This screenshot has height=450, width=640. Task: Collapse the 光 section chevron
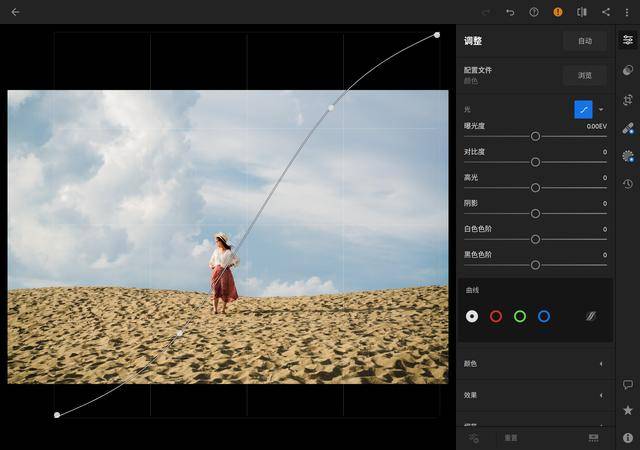pyautogui.click(x=601, y=109)
